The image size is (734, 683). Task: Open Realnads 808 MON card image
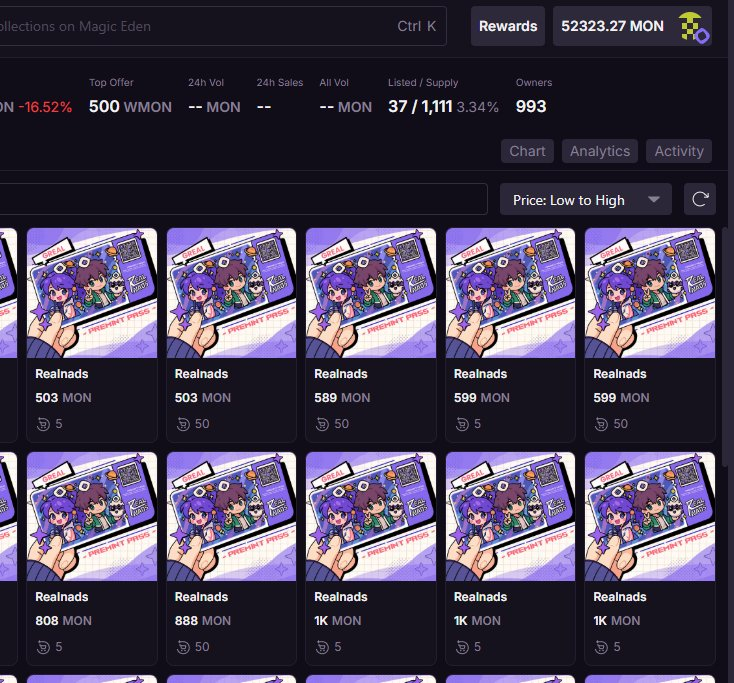[x=92, y=516]
